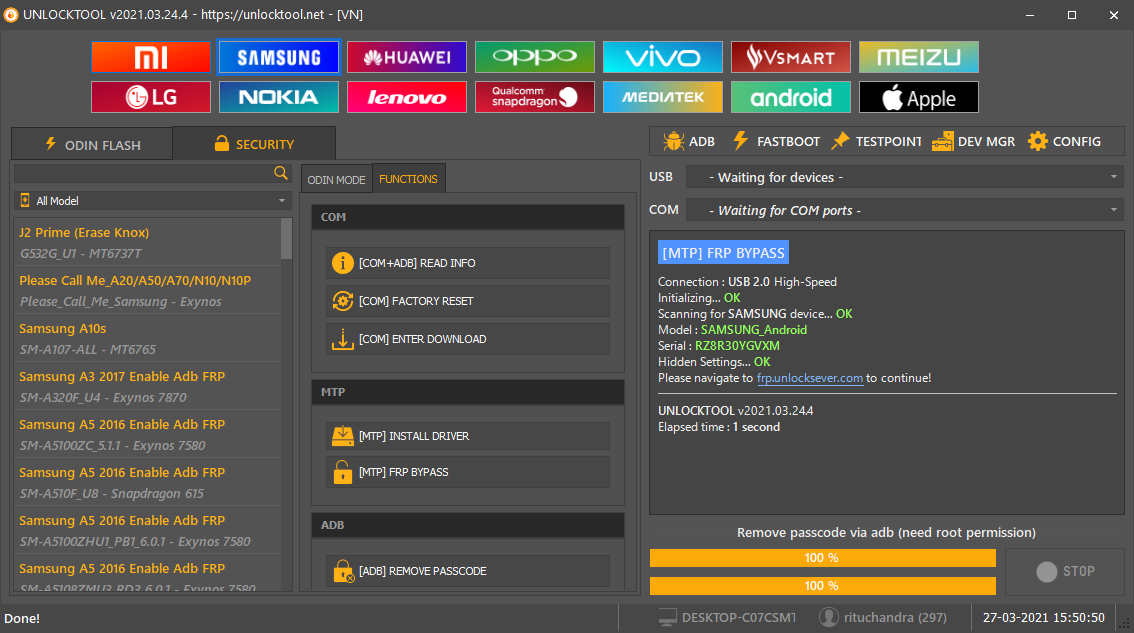Open the frp.unlocksever.com link
This screenshot has height=633, width=1134.
(809, 378)
